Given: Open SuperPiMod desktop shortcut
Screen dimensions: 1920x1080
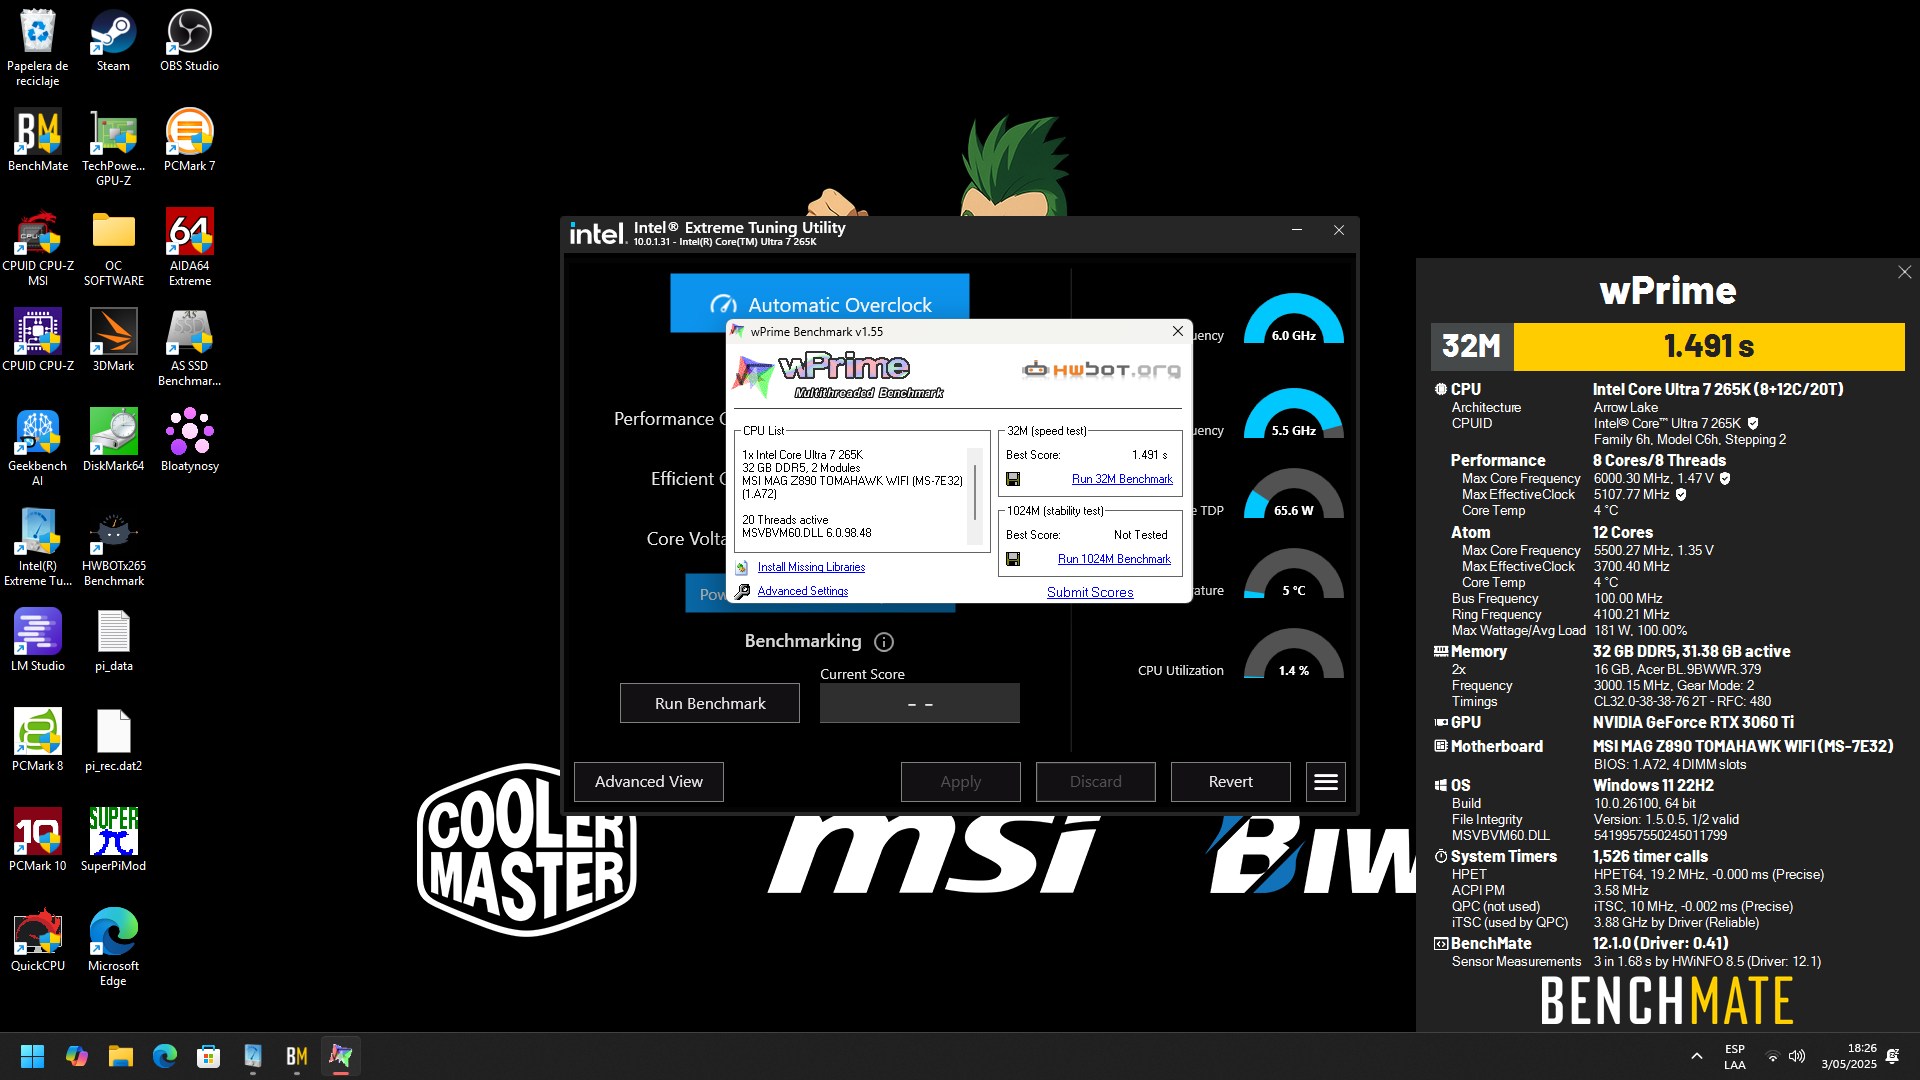Looking at the screenshot, I should pos(113,841).
